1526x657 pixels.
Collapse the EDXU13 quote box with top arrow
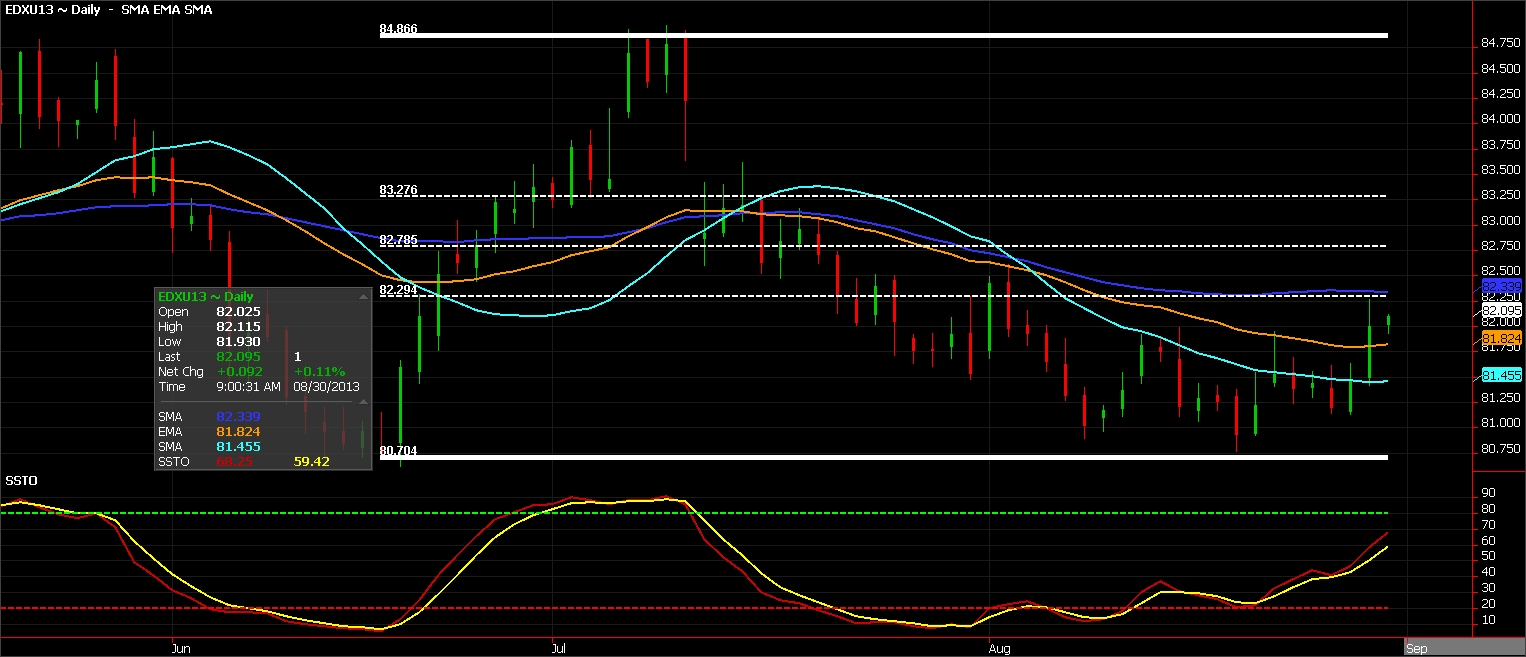pyautogui.click(x=363, y=297)
